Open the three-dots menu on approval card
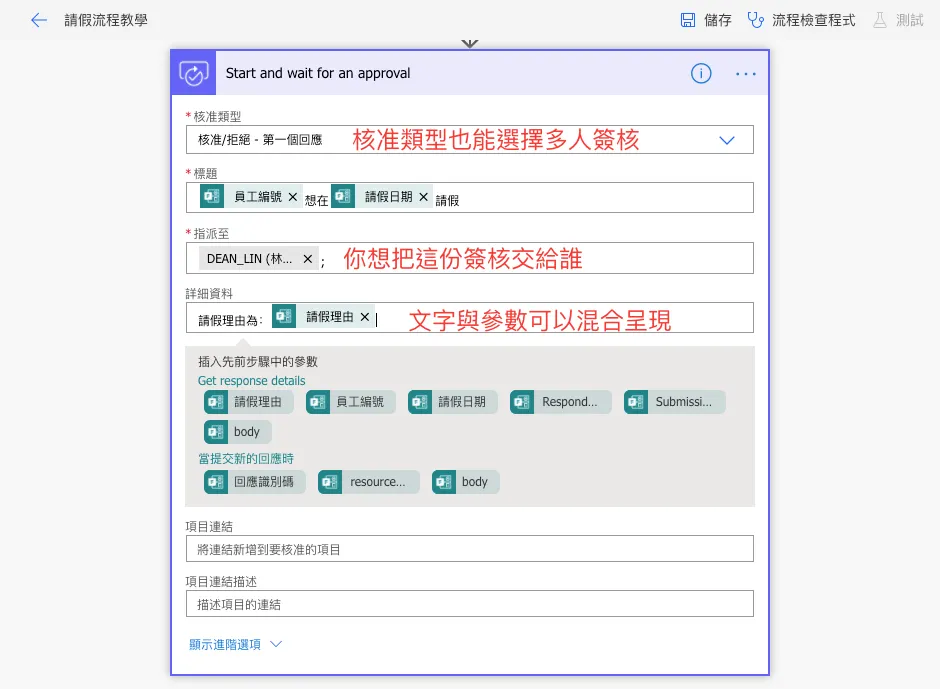Screen dimensions: 940x689 (746, 74)
